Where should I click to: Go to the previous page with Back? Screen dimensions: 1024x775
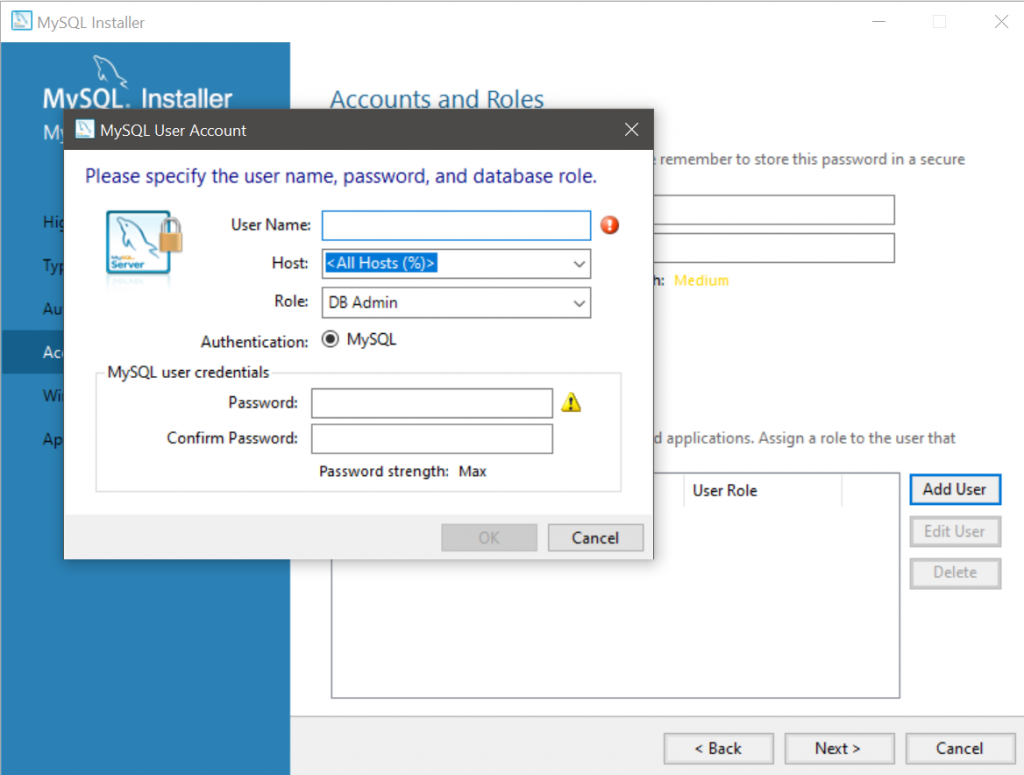coord(718,748)
